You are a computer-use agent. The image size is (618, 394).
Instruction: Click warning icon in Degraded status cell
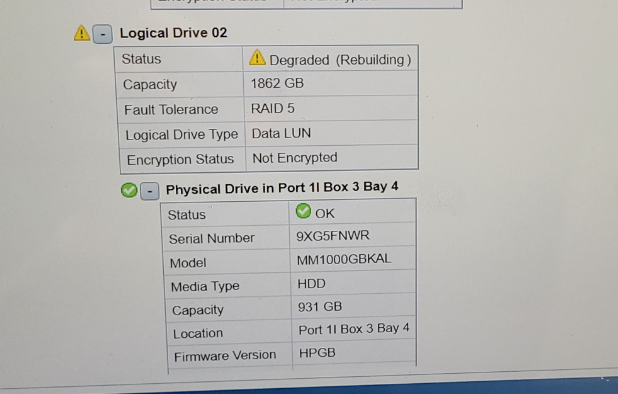click(257, 58)
